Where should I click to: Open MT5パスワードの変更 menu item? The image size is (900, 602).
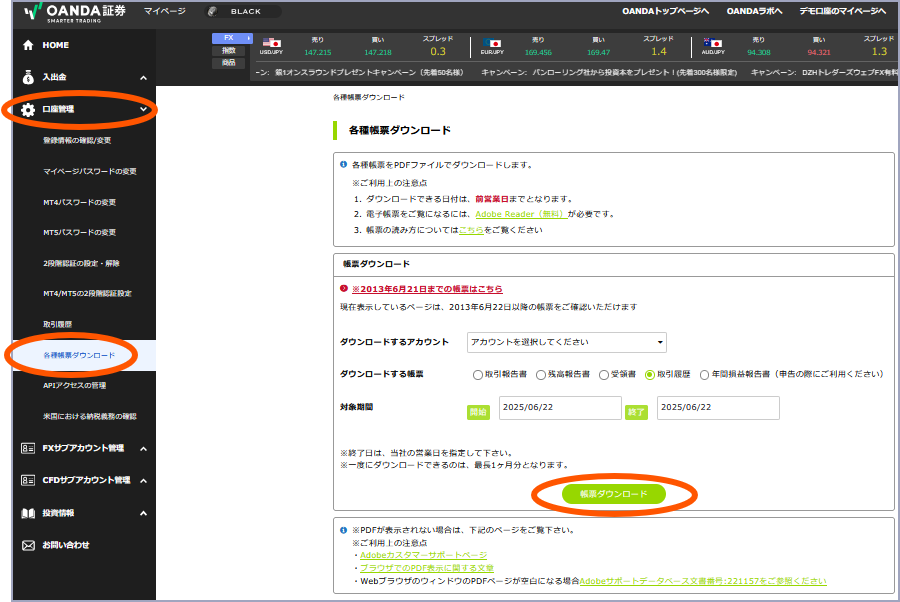tap(80, 232)
